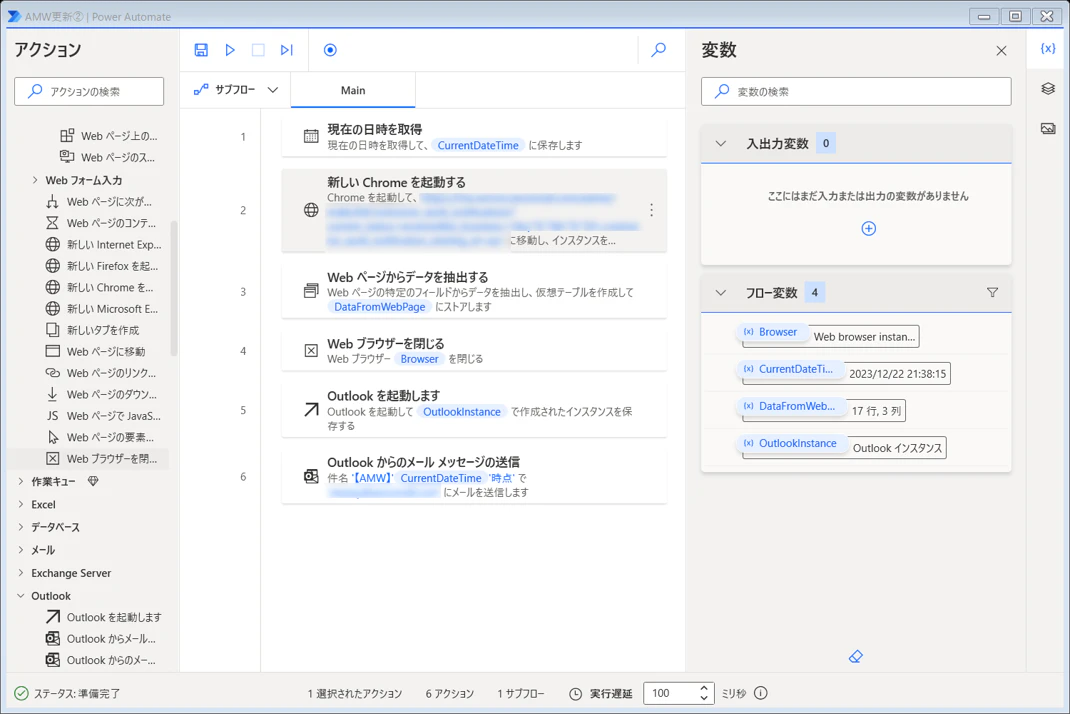This screenshot has width=1070, height=714.
Task: Save the flow with the floppy disk icon
Action: [201, 50]
